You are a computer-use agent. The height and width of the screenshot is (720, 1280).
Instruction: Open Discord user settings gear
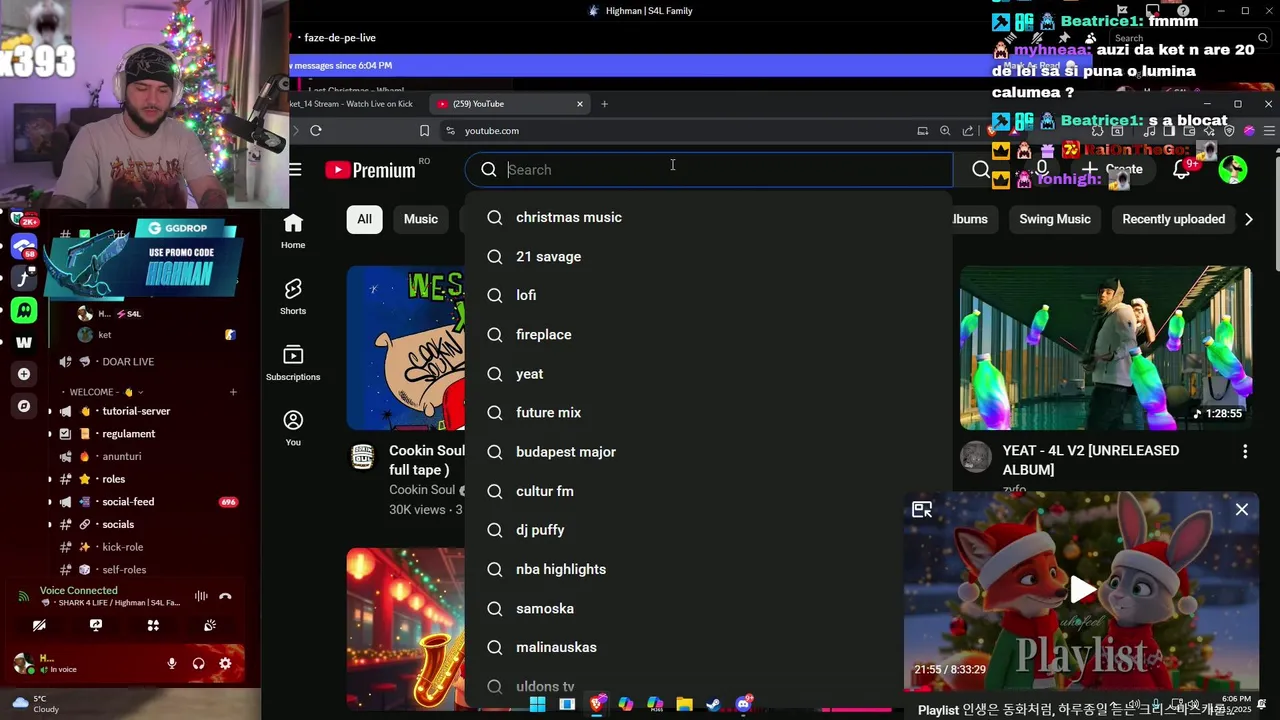[225, 663]
